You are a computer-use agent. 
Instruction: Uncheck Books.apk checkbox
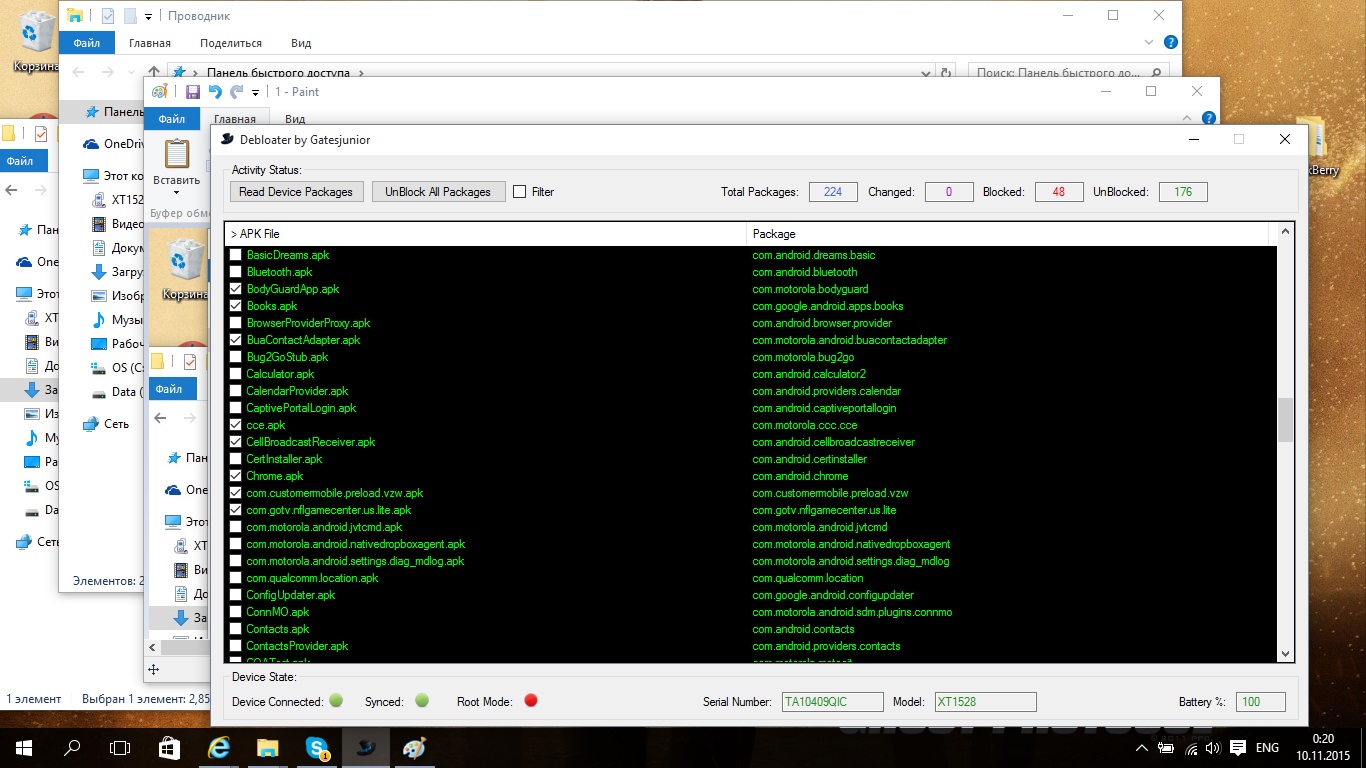pos(236,306)
